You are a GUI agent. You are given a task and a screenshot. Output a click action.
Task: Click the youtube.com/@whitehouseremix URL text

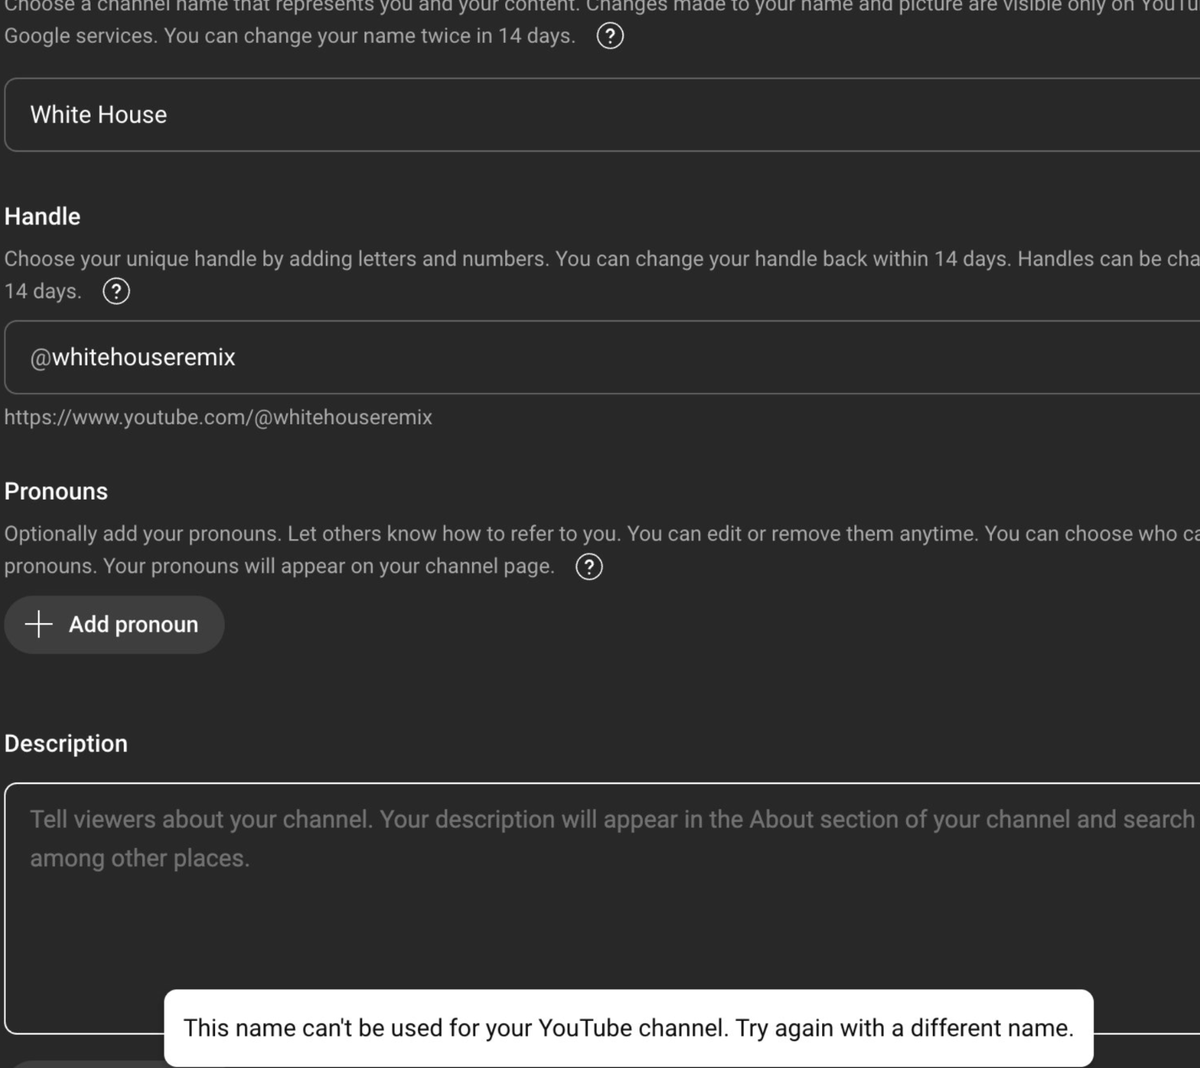click(x=218, y=417)
